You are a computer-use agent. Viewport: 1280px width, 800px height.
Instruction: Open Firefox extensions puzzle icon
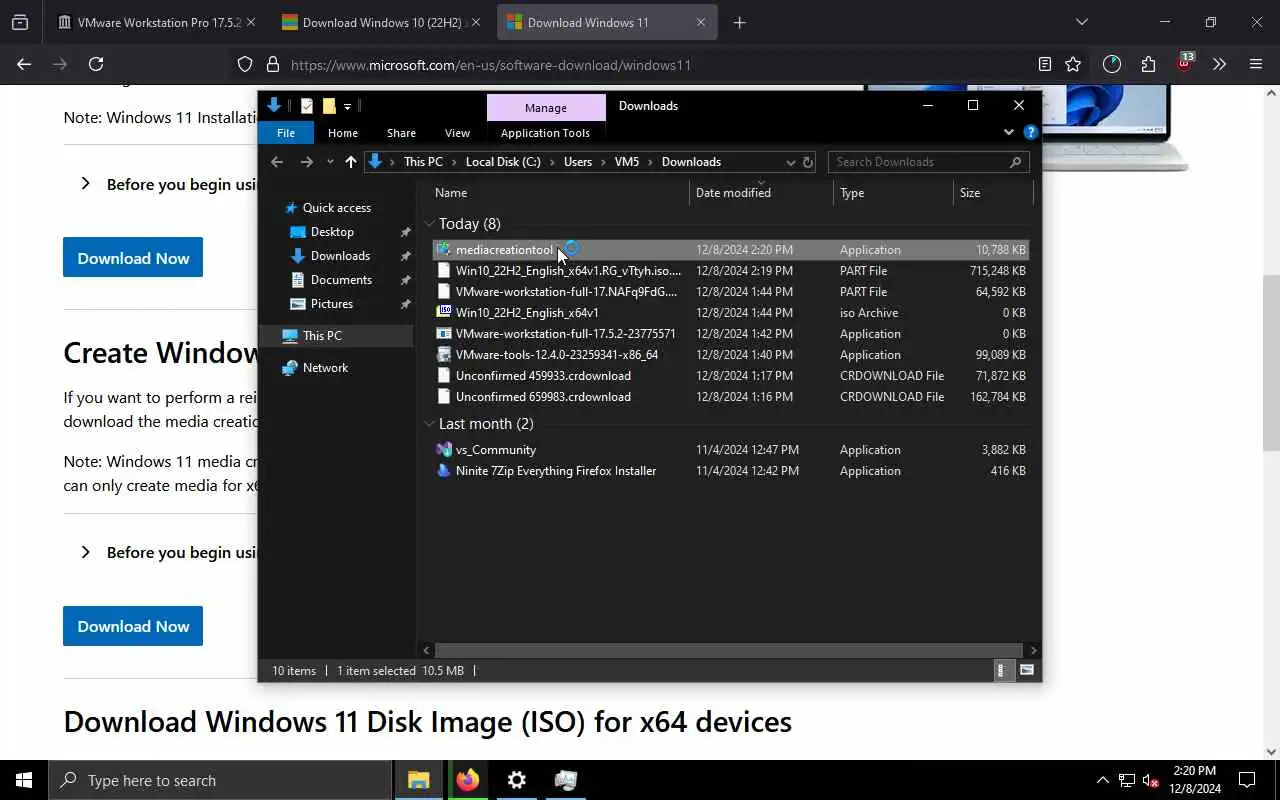pyautogui.click(x=1148, y=64)
